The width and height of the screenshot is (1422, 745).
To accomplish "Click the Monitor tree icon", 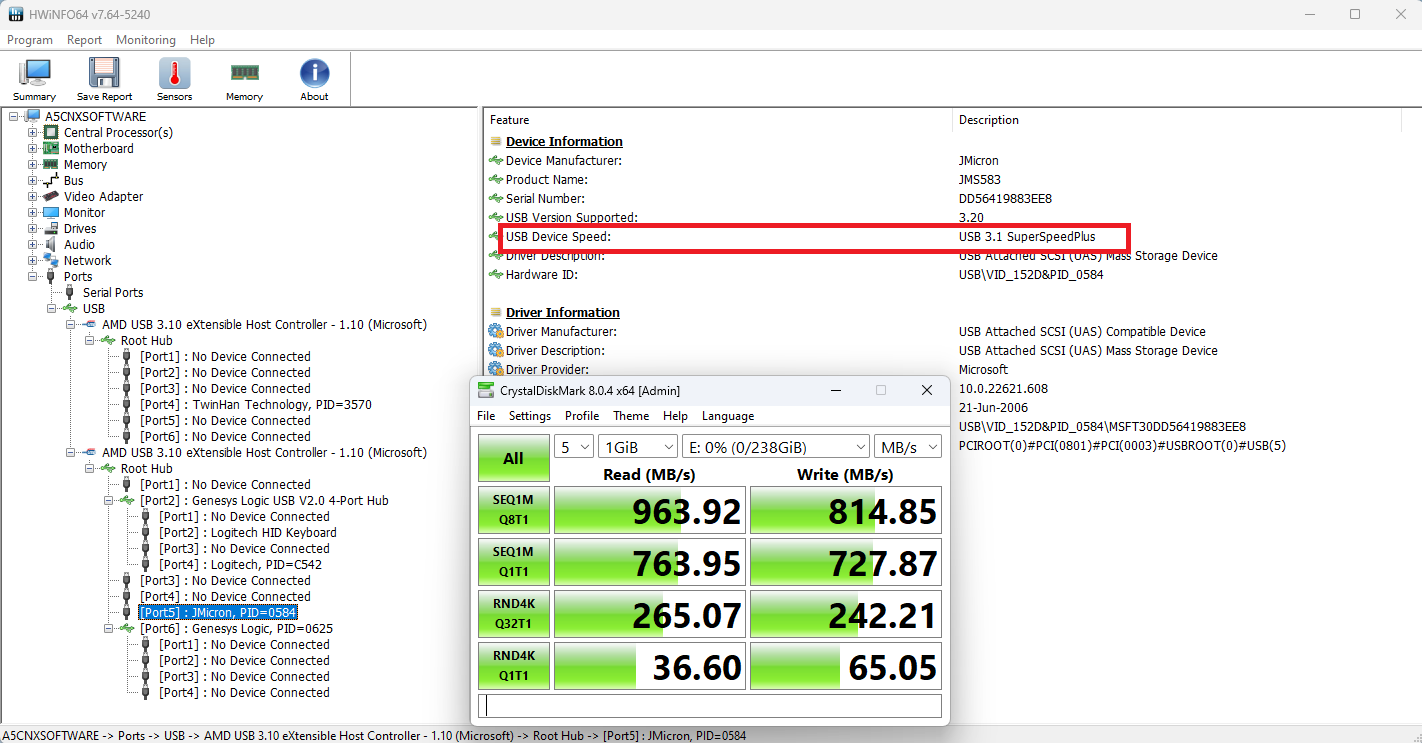I will pyautogui.click(x=50, y=213).
